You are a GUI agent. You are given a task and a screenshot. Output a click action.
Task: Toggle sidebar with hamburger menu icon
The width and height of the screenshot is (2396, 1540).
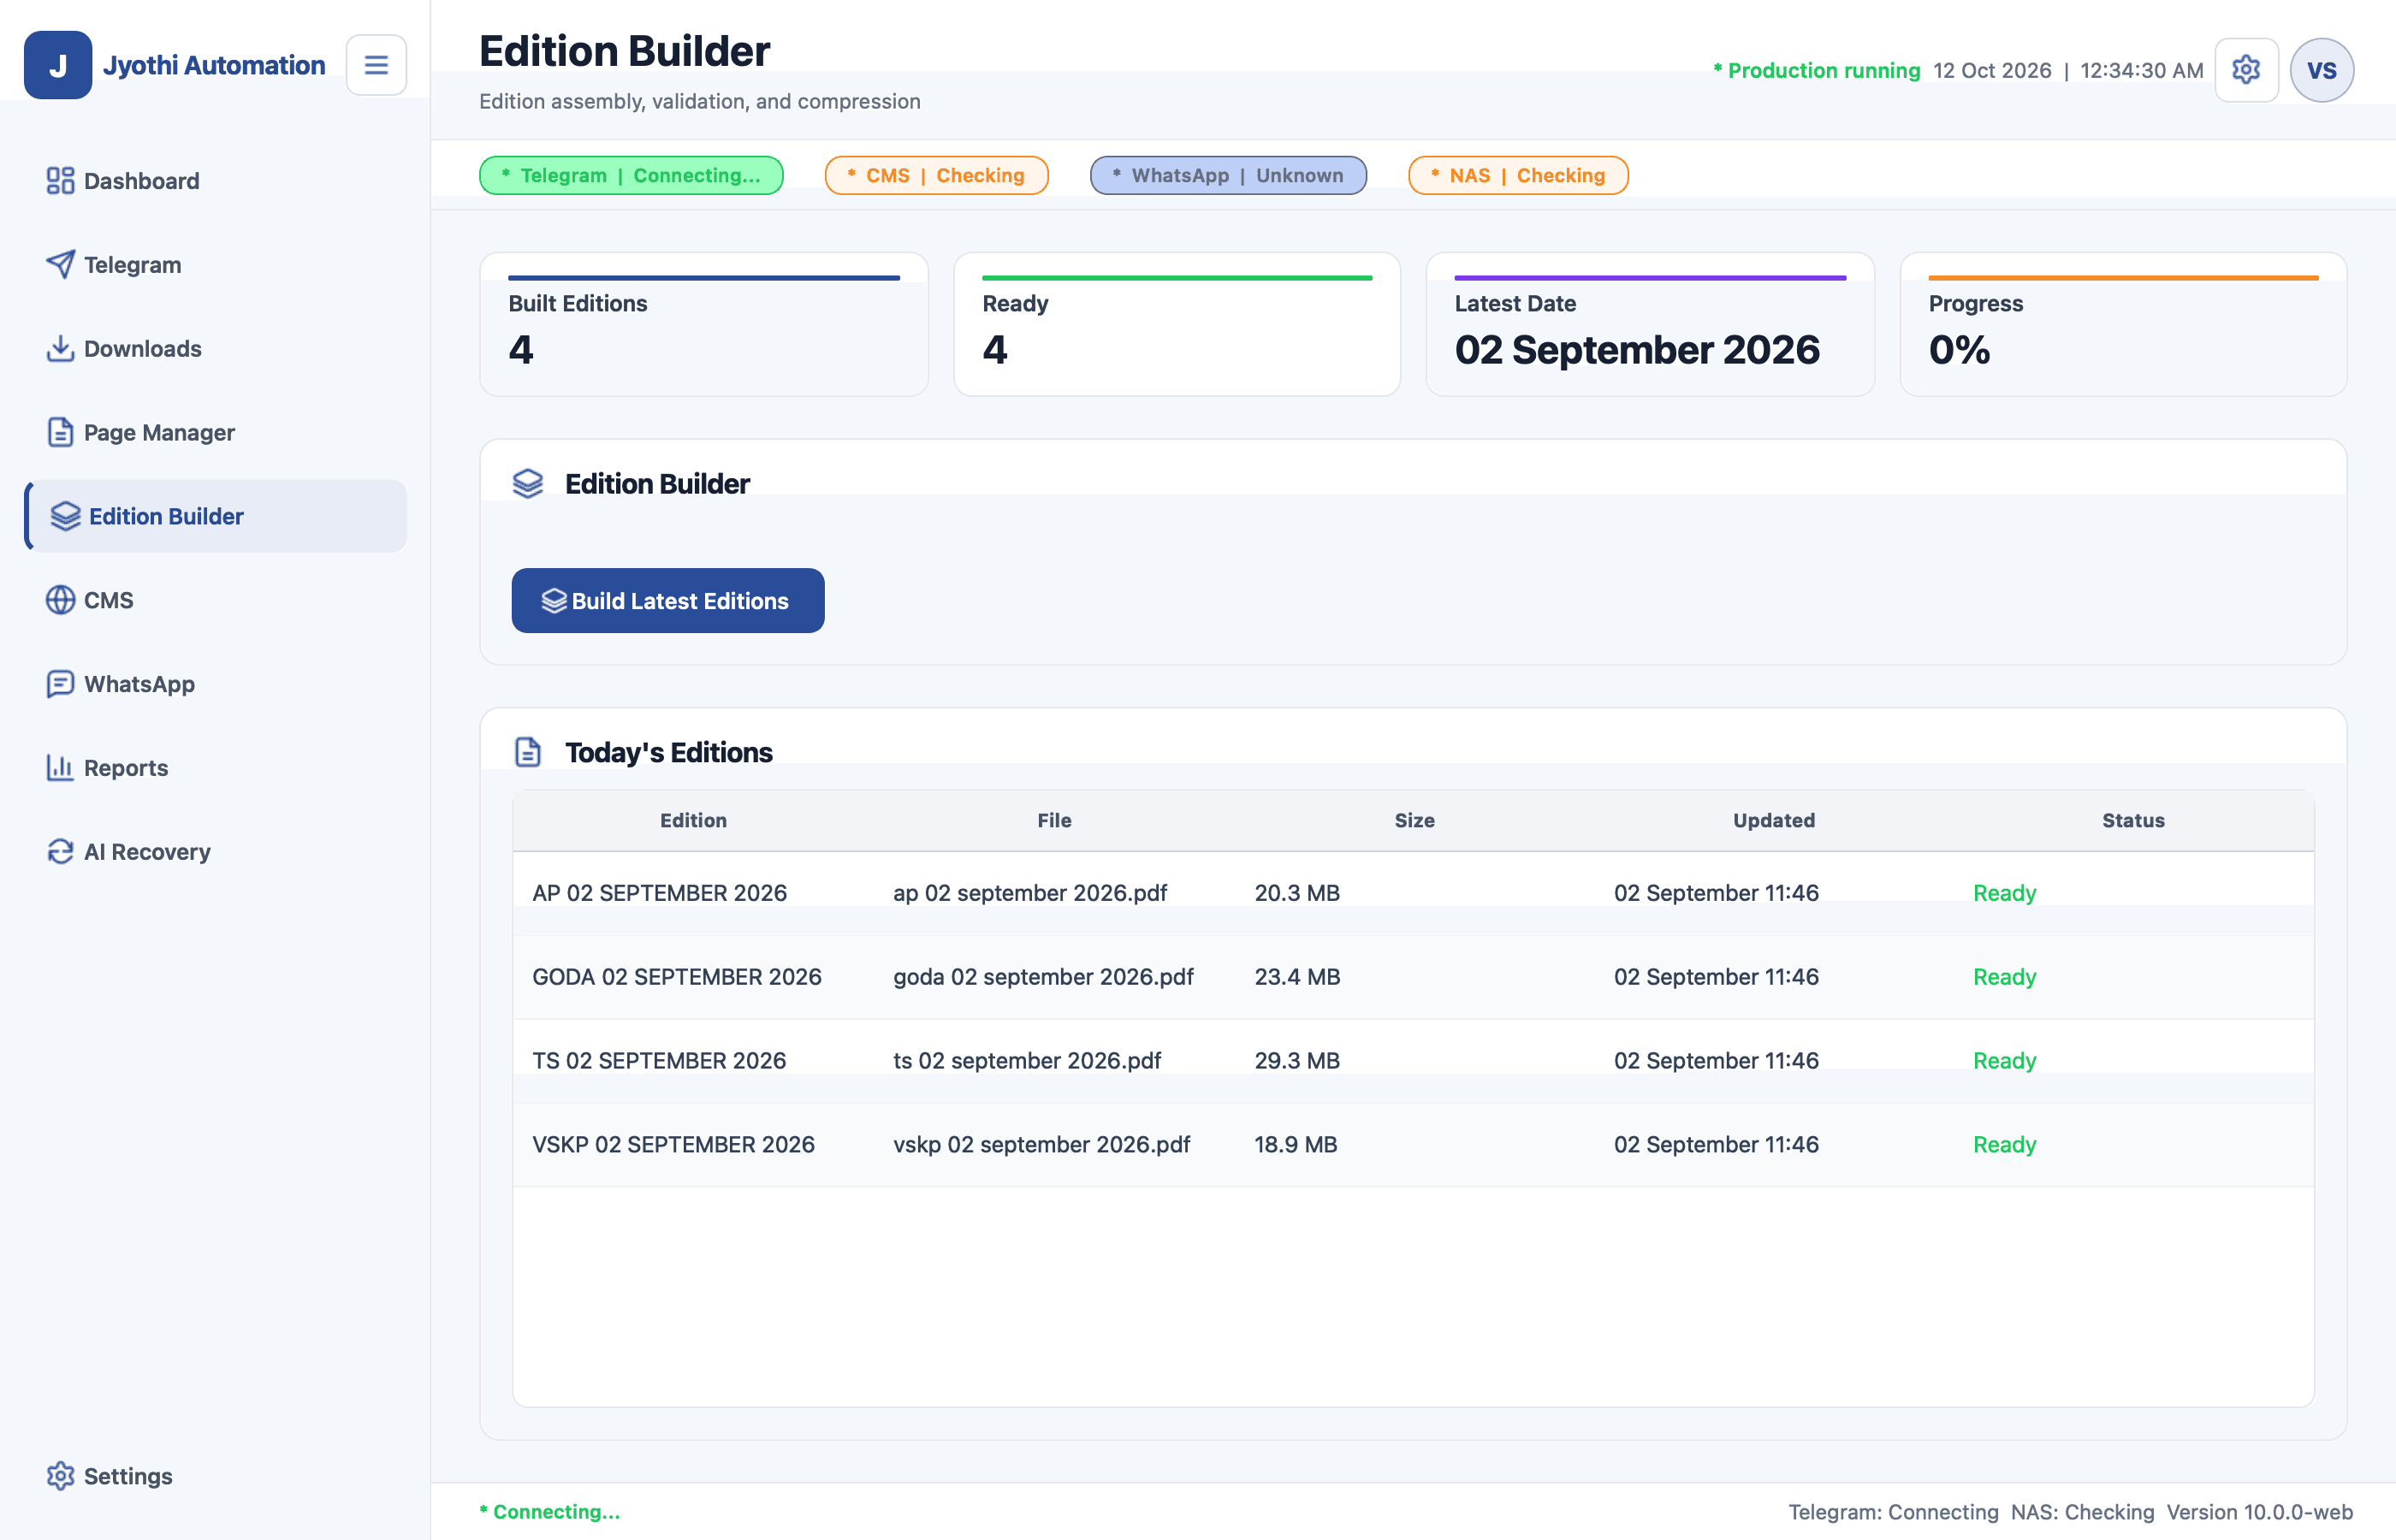coord(376,65)
